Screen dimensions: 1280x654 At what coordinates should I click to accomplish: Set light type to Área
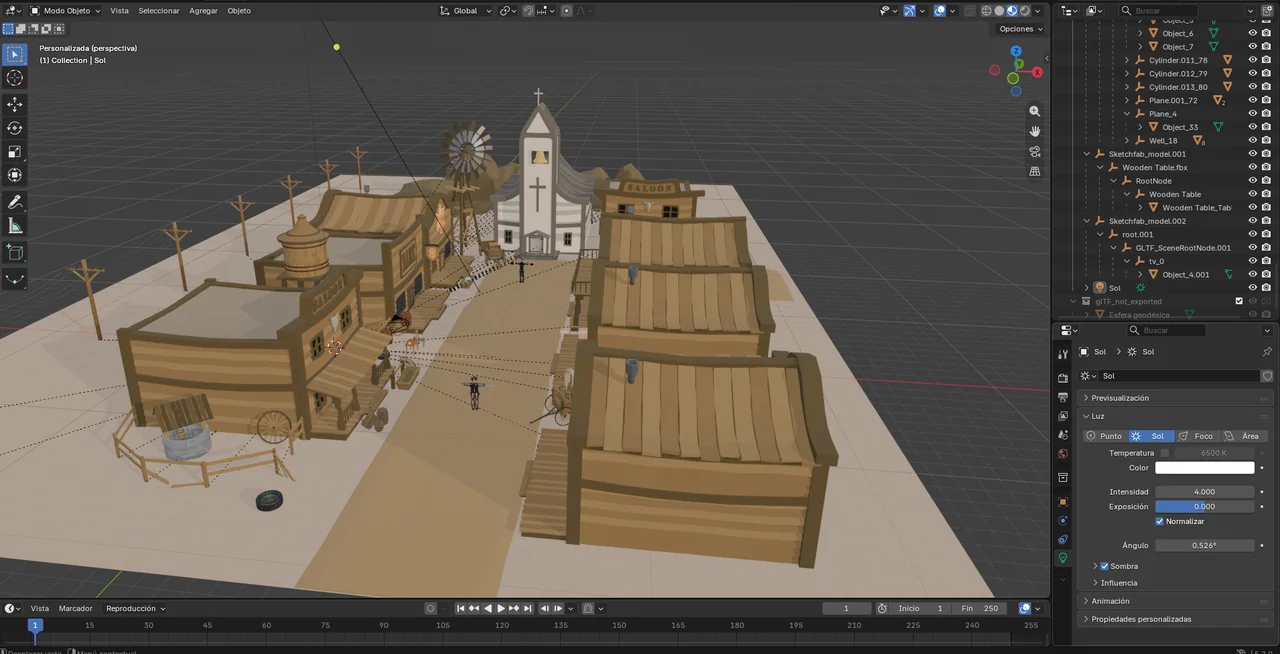(1244, 436)
